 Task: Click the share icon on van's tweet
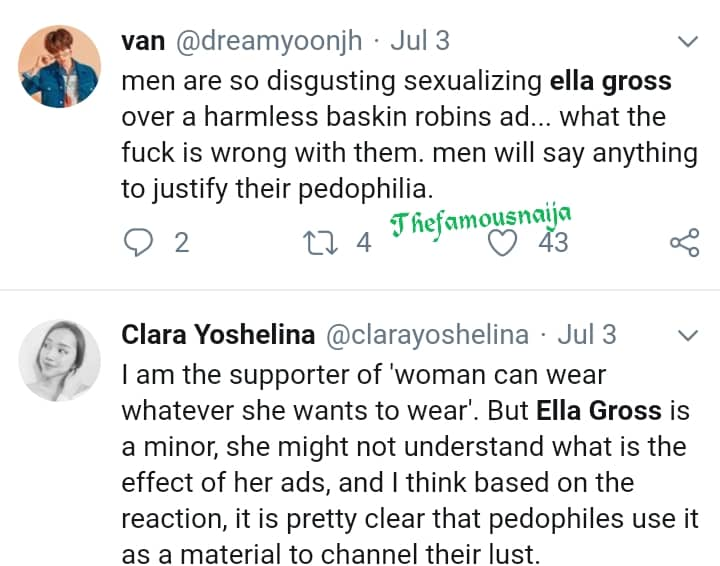pyautogui.click(x=683, y=242)
